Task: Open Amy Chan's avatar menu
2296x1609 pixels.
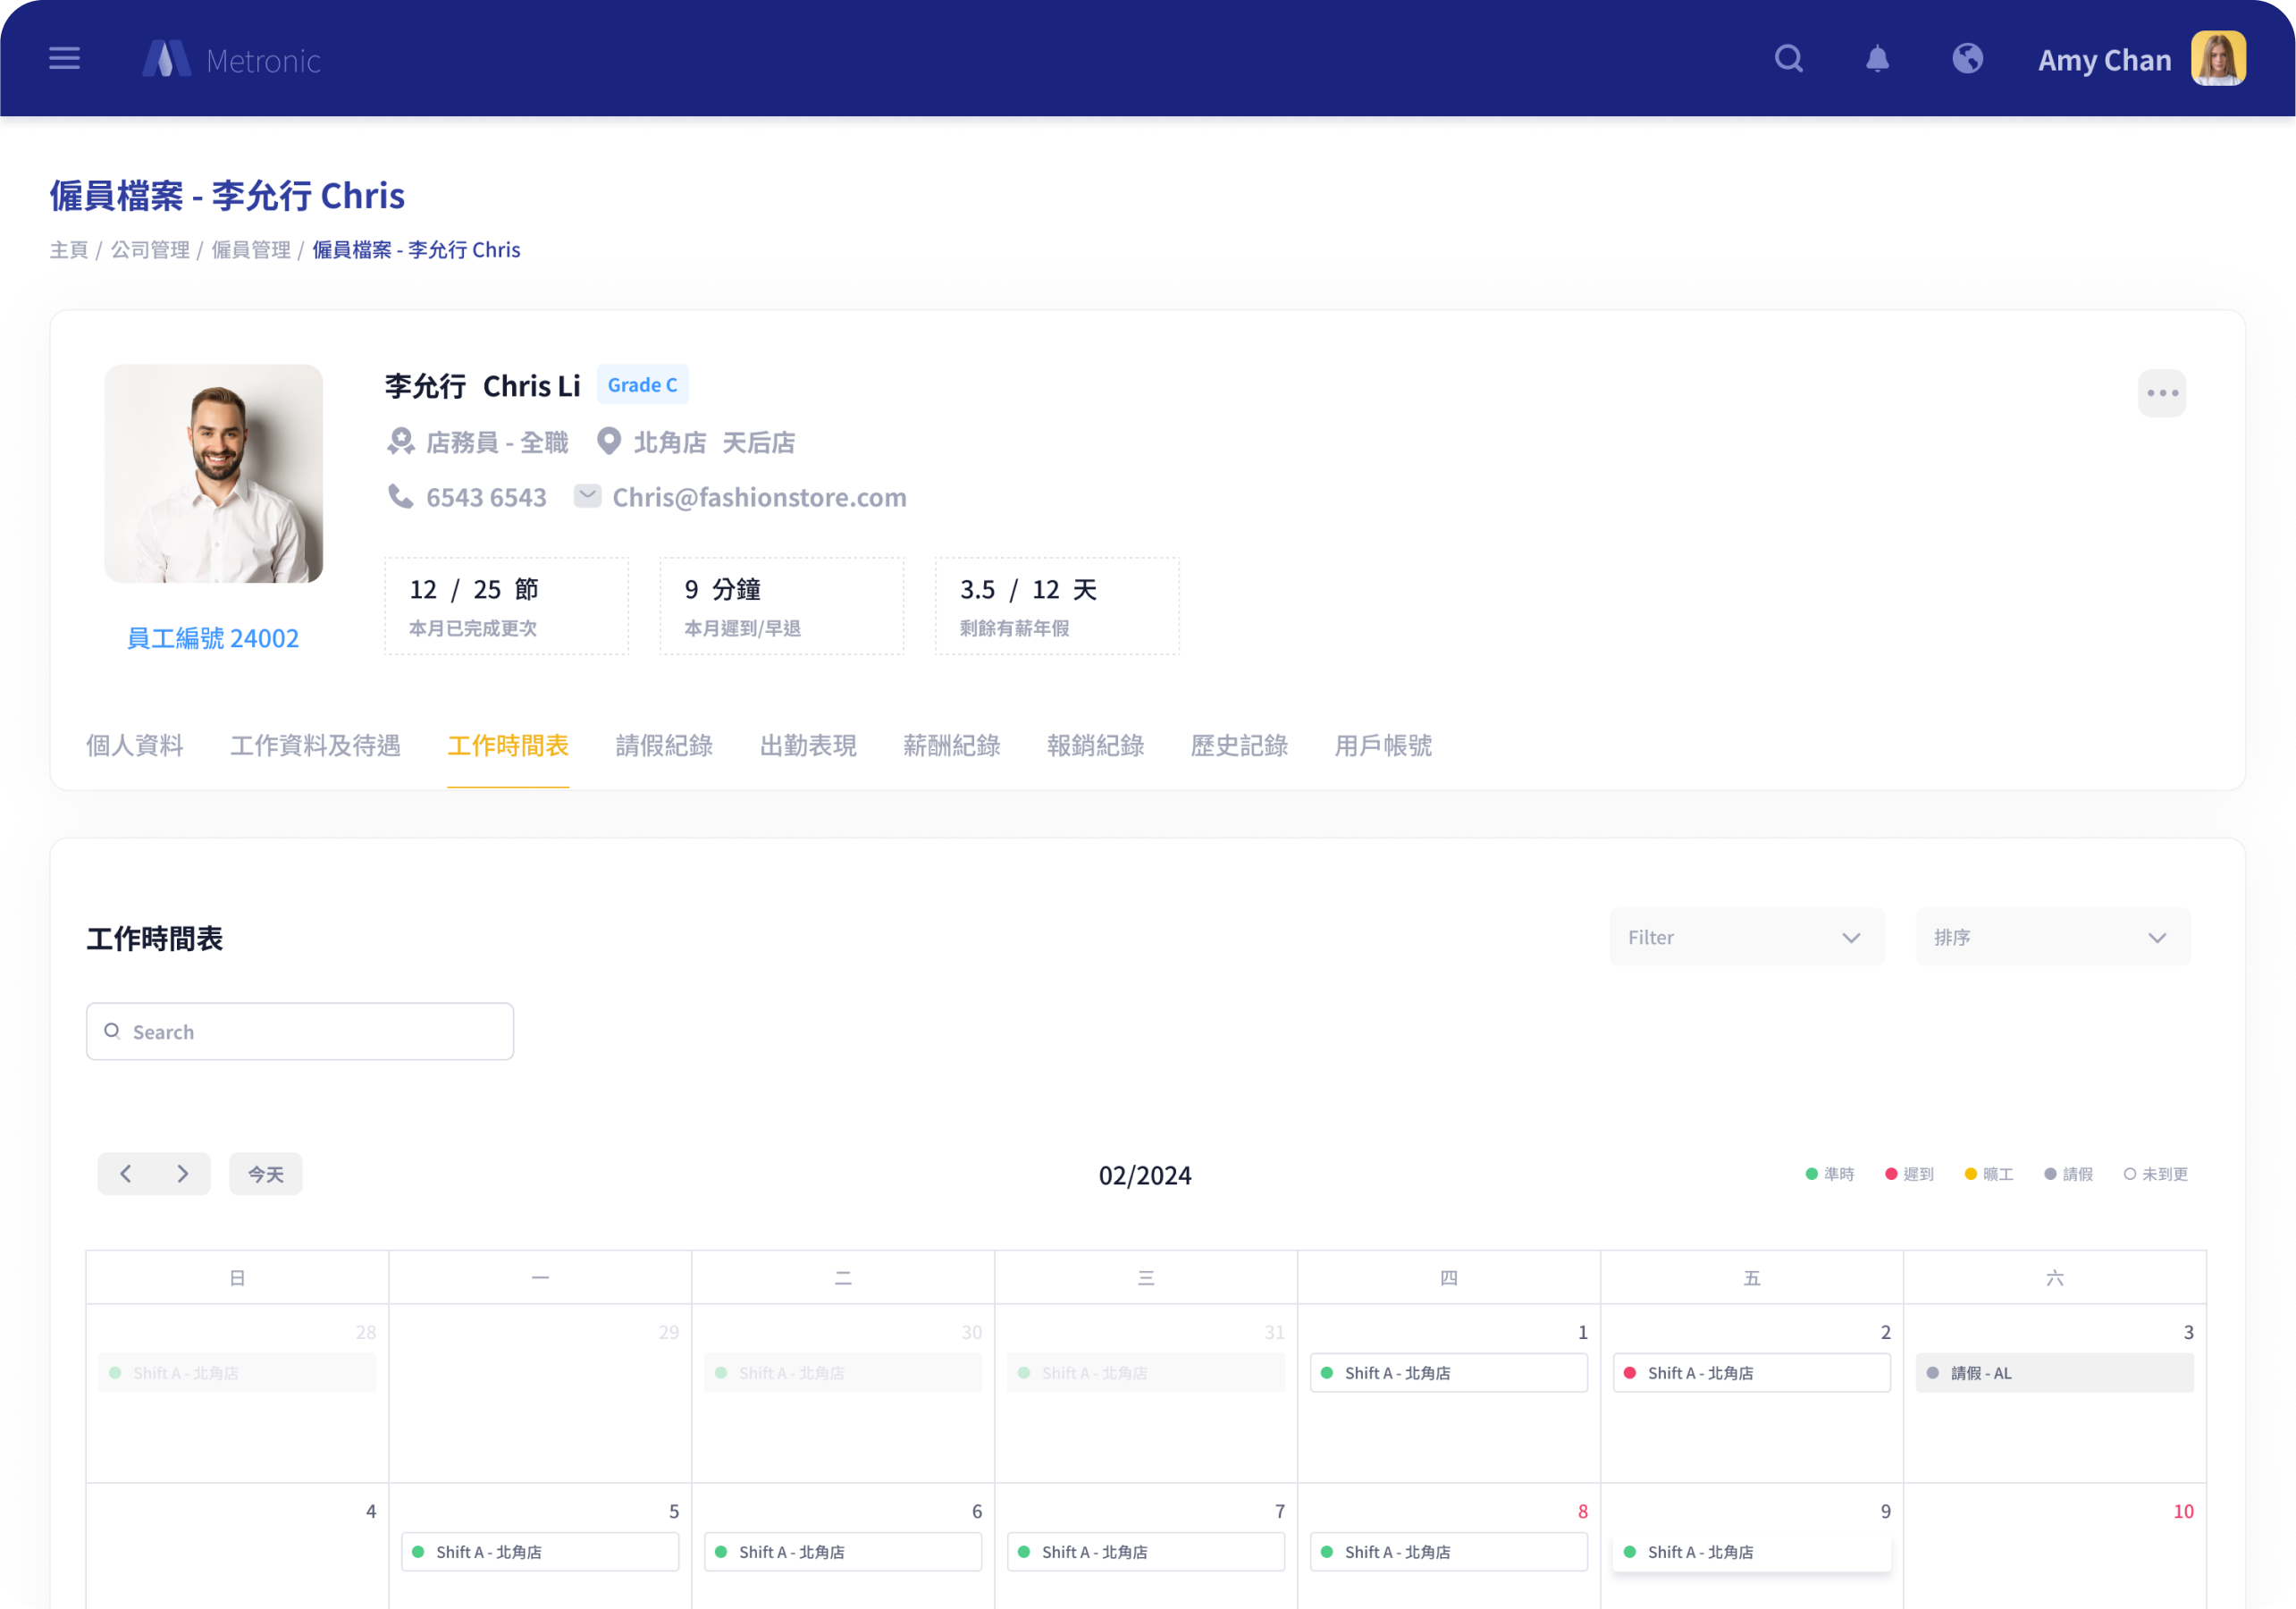Action: 2217,59
